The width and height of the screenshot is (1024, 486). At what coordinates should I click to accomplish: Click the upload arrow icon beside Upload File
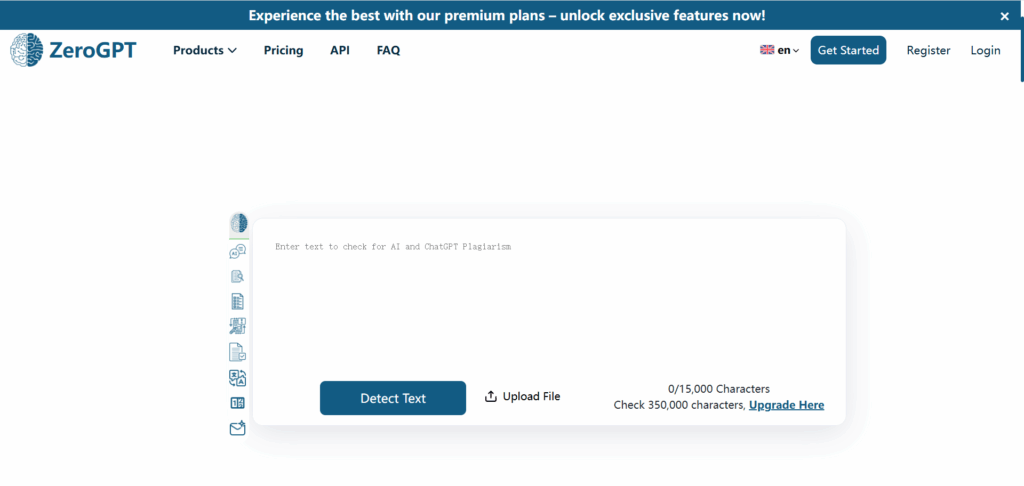[491, 397]
